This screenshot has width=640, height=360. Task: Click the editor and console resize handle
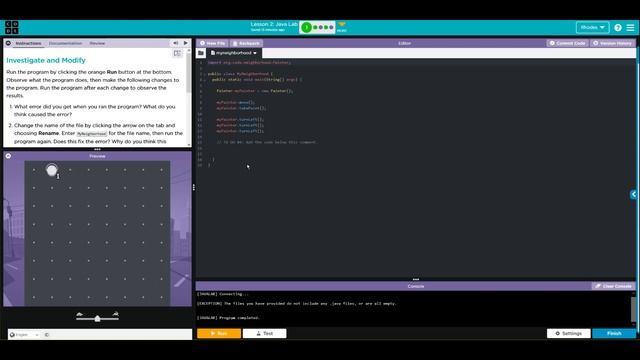point(416,280)
